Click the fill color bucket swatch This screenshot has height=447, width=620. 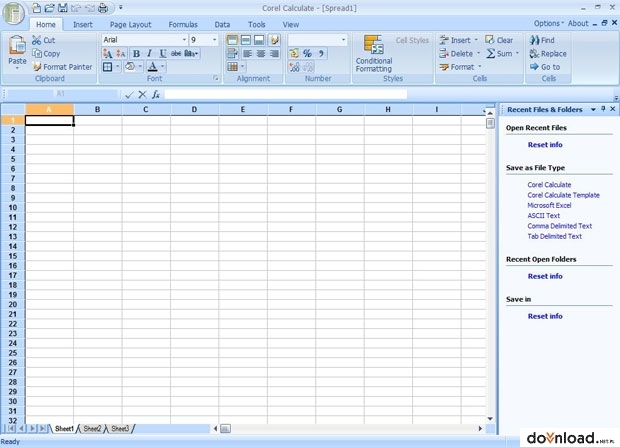tap(130, 66)
